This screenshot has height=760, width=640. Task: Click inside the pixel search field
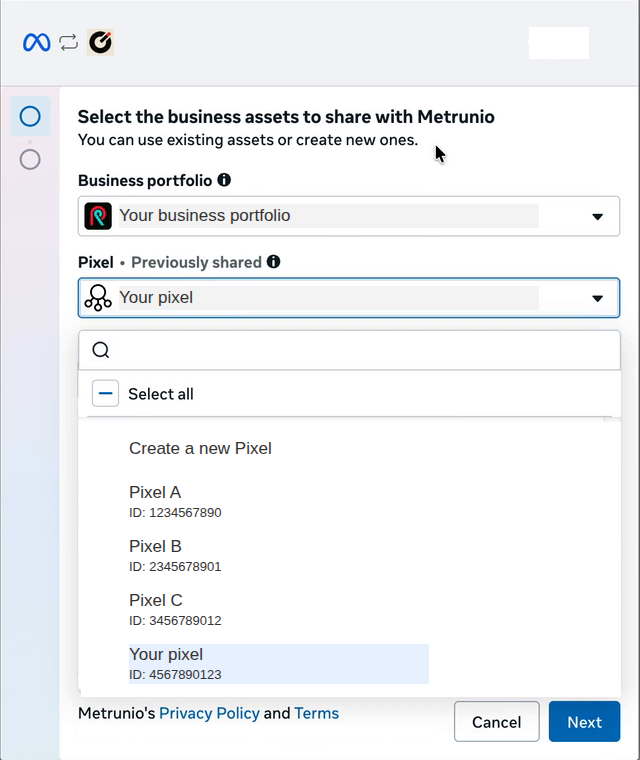(349, 350)
